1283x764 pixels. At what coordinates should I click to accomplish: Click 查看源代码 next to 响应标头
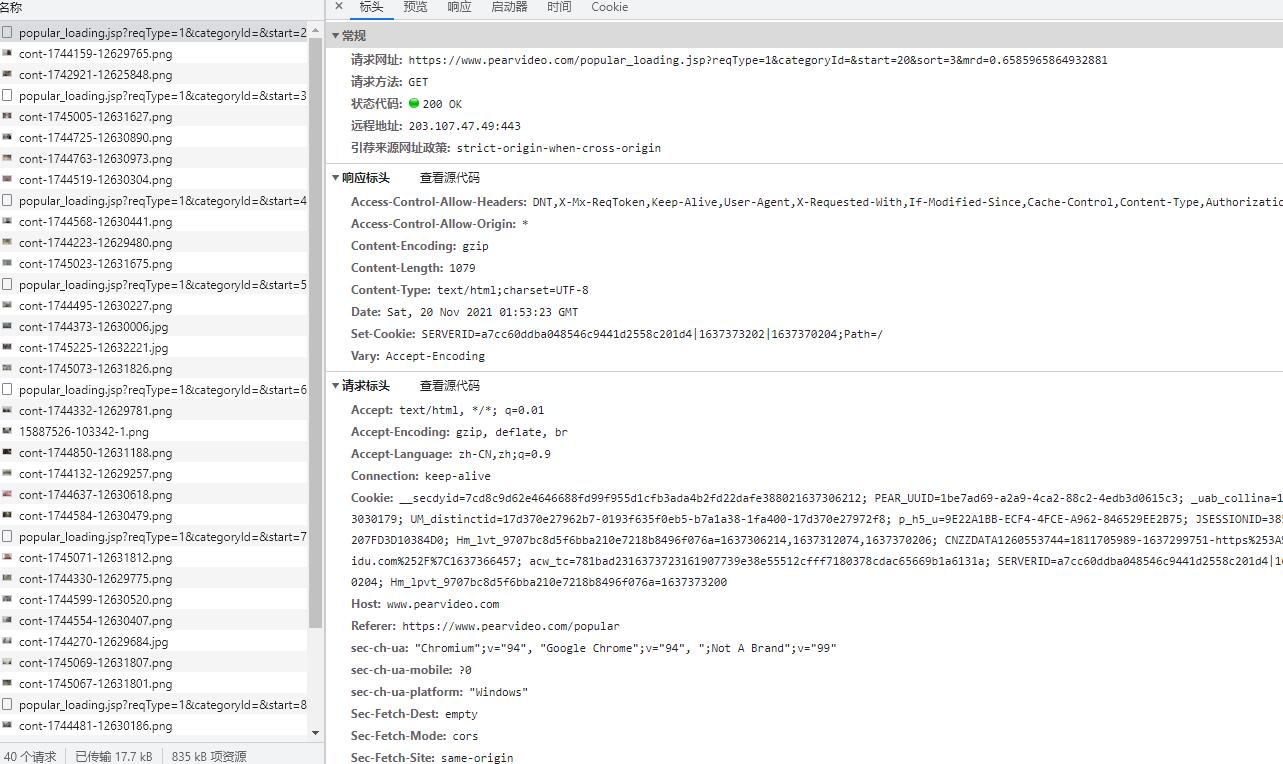449,178
